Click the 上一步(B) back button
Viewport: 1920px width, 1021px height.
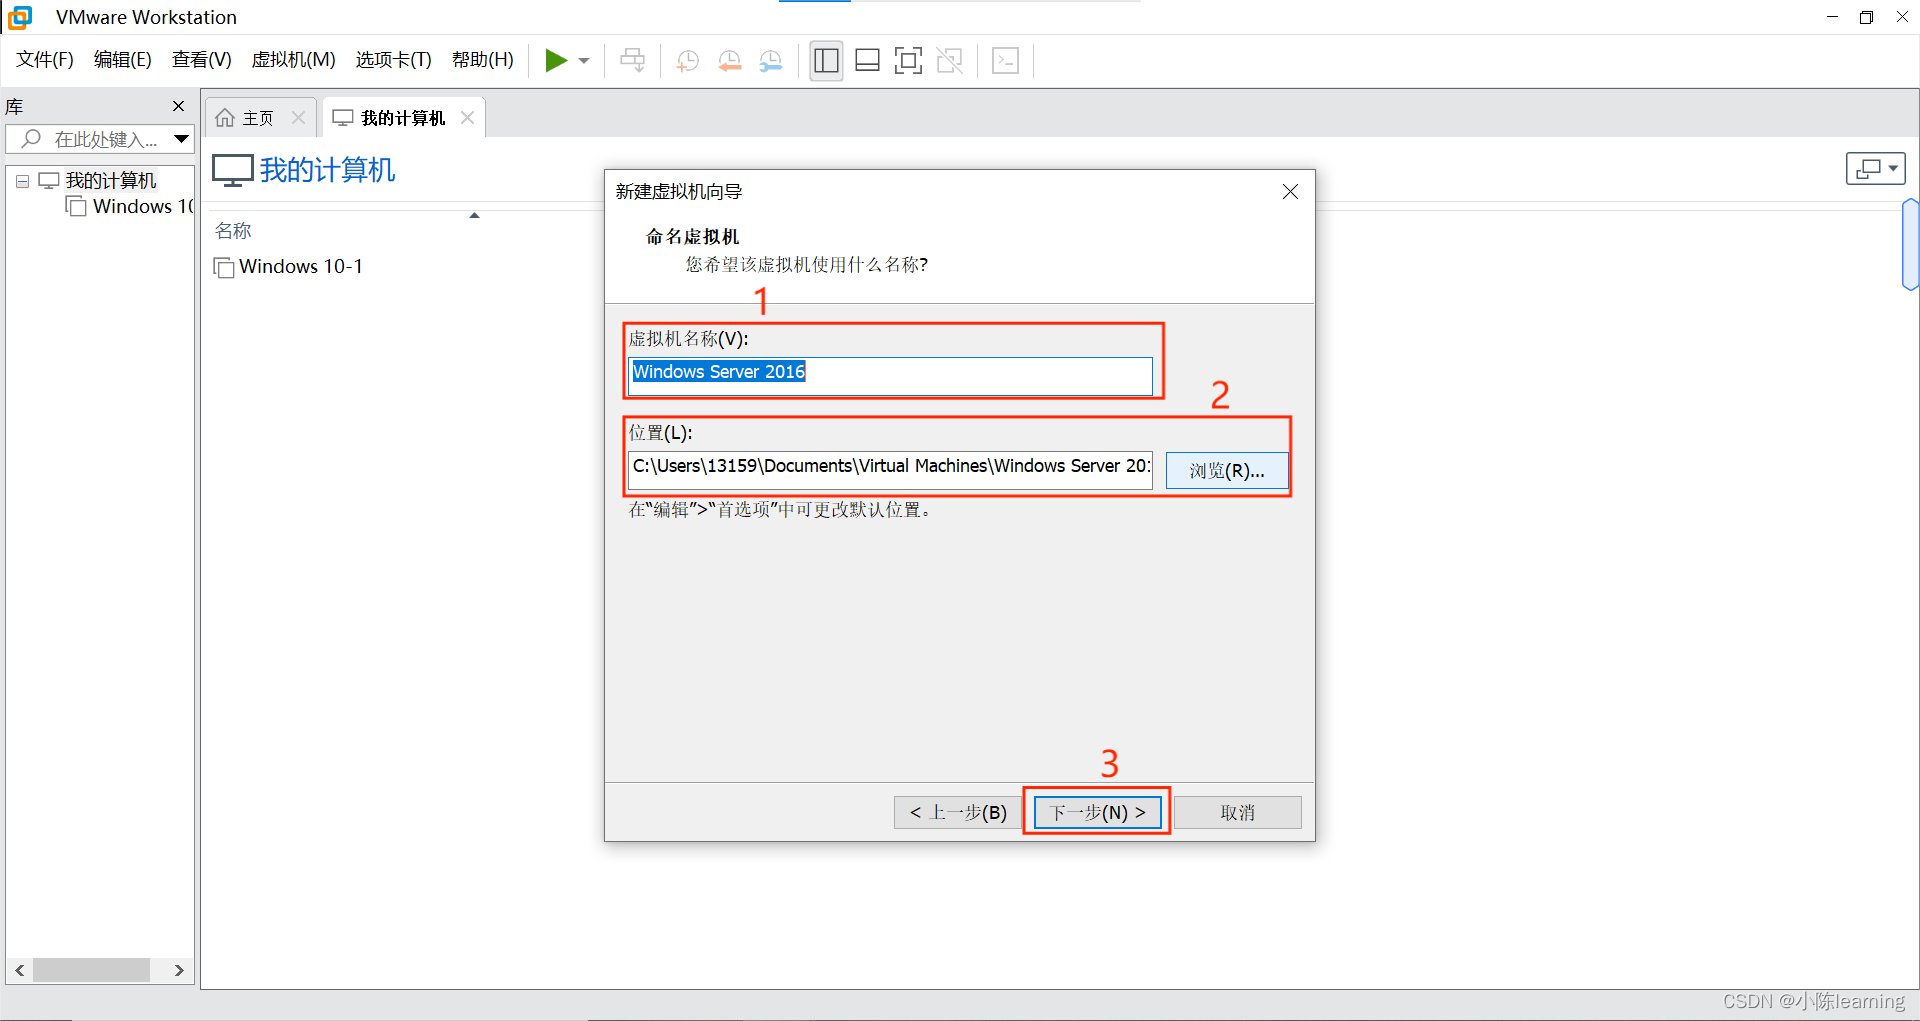[x=958, y=812]
